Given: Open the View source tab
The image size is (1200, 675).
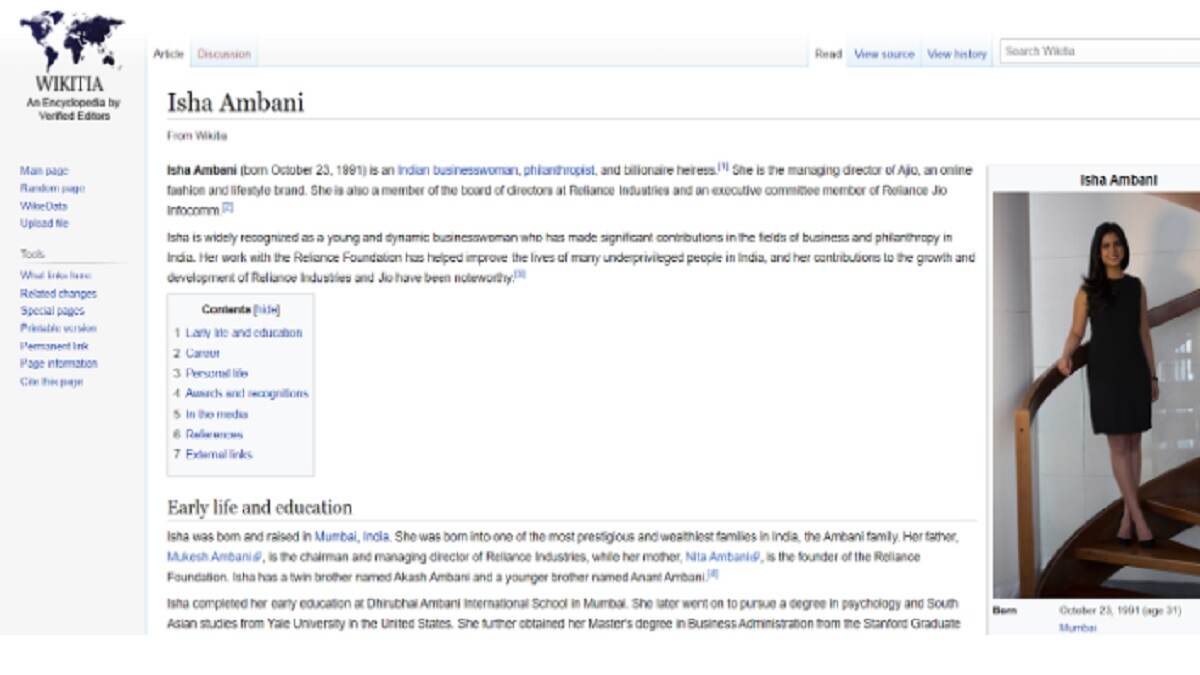Looking at the screenshot, I should pos(884,54).
